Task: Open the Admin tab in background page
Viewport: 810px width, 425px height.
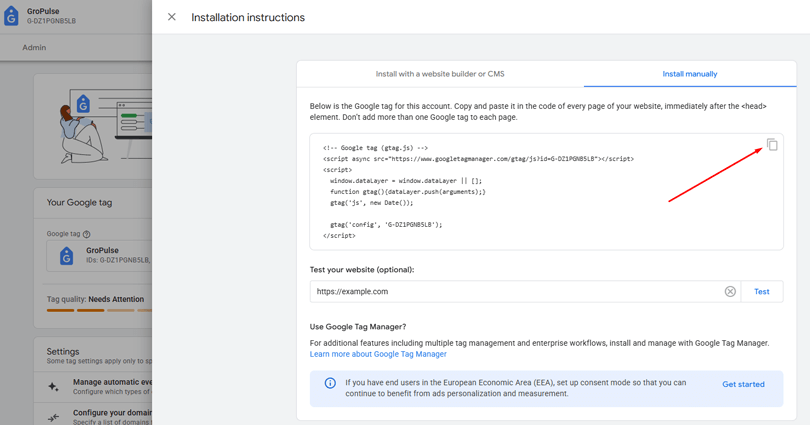Action: click(x=34, y=48)
